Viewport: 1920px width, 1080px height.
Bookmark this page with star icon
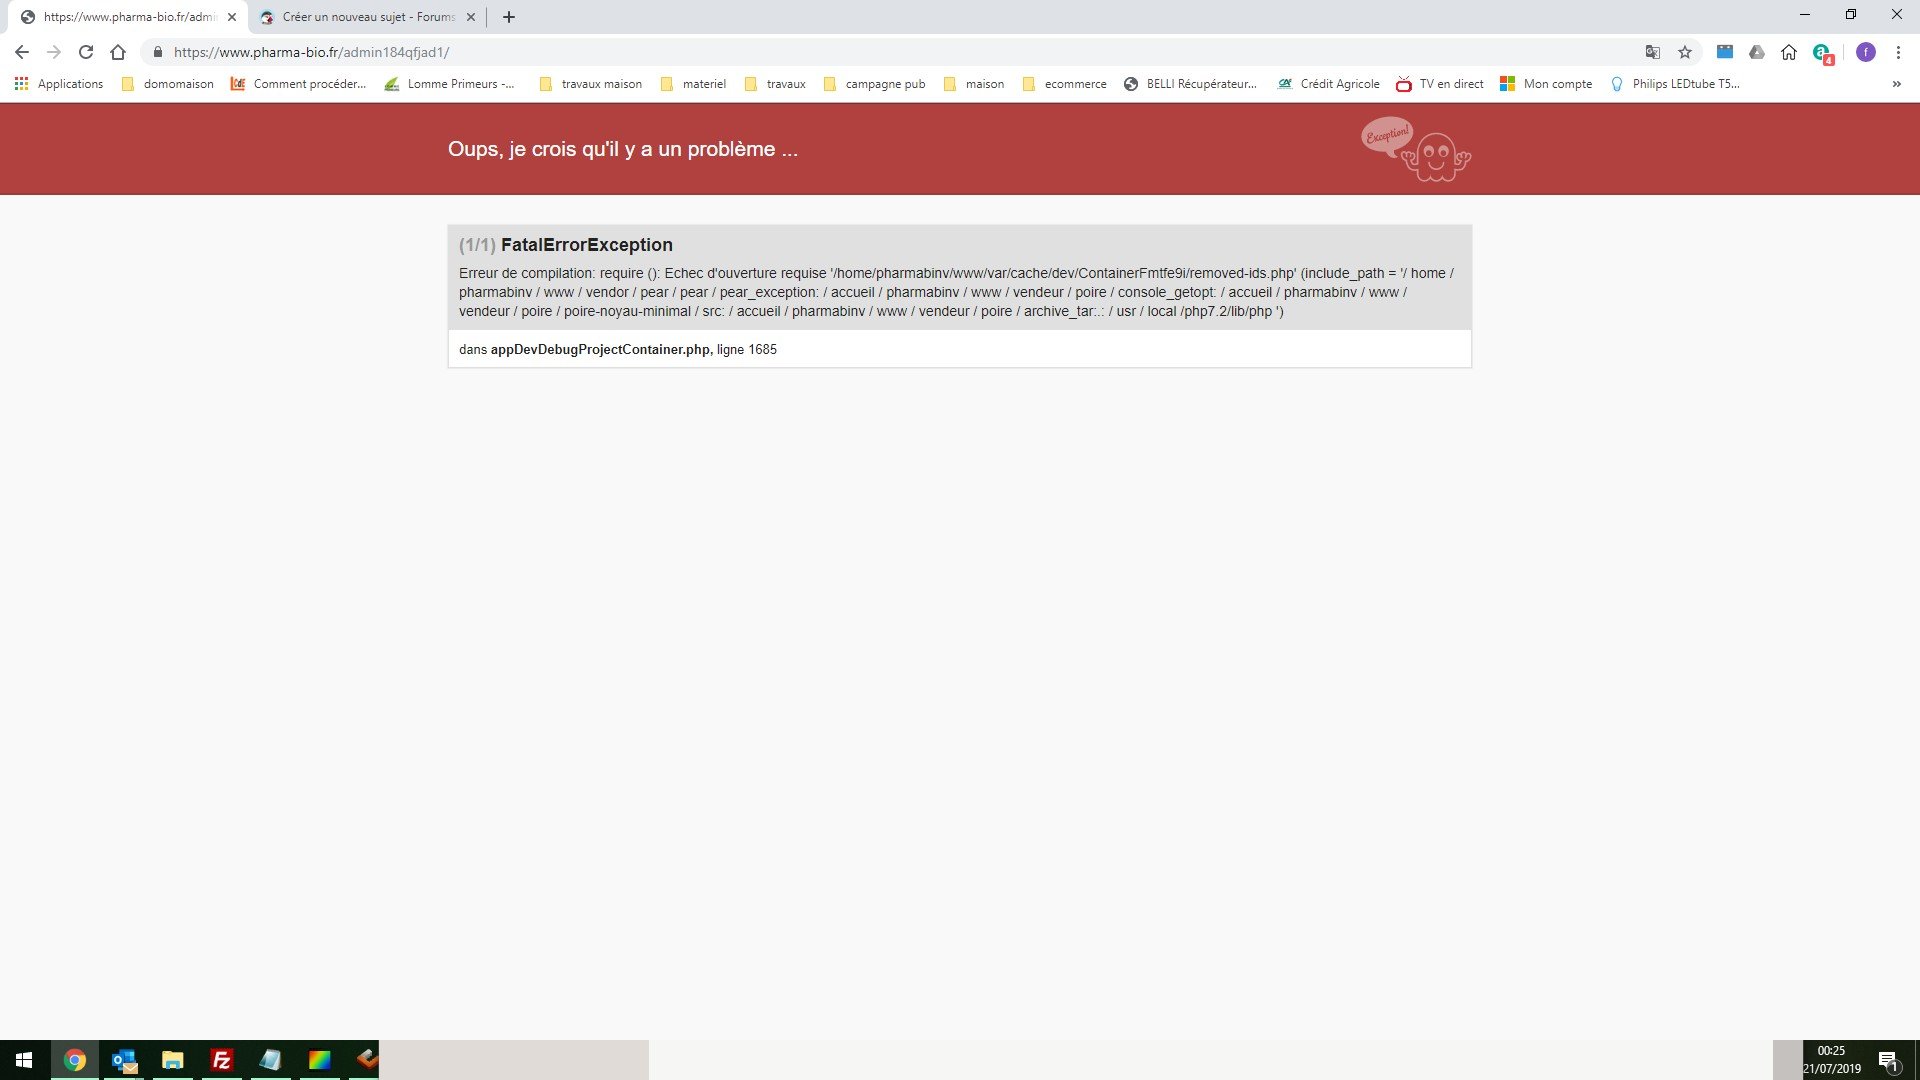tap(1685, 52)
